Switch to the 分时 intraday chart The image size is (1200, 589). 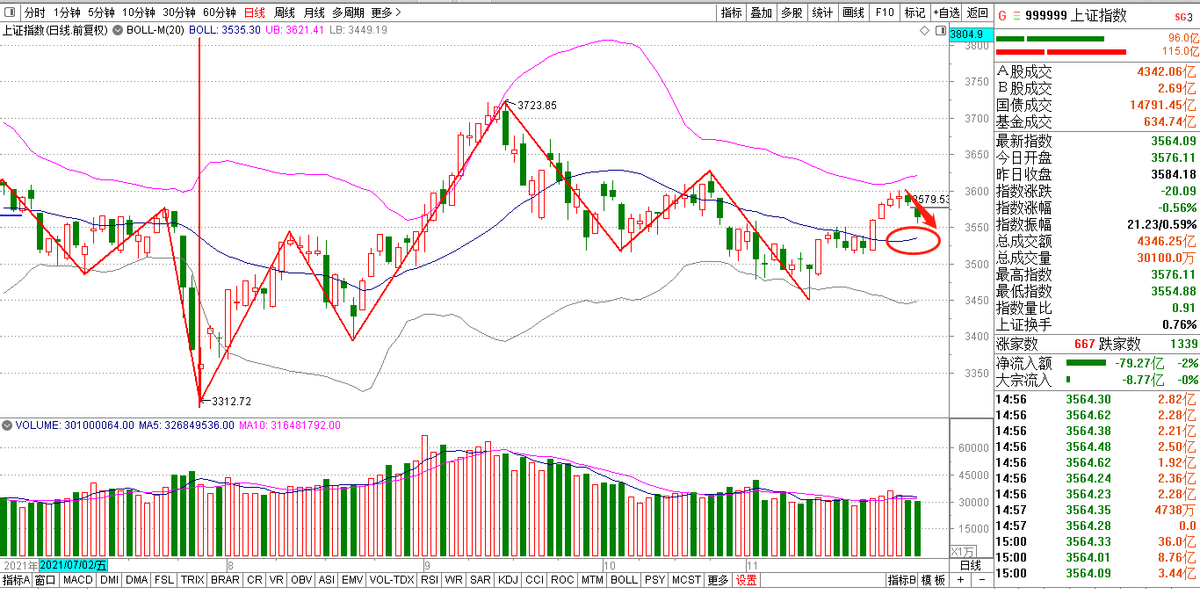point(34,13)
